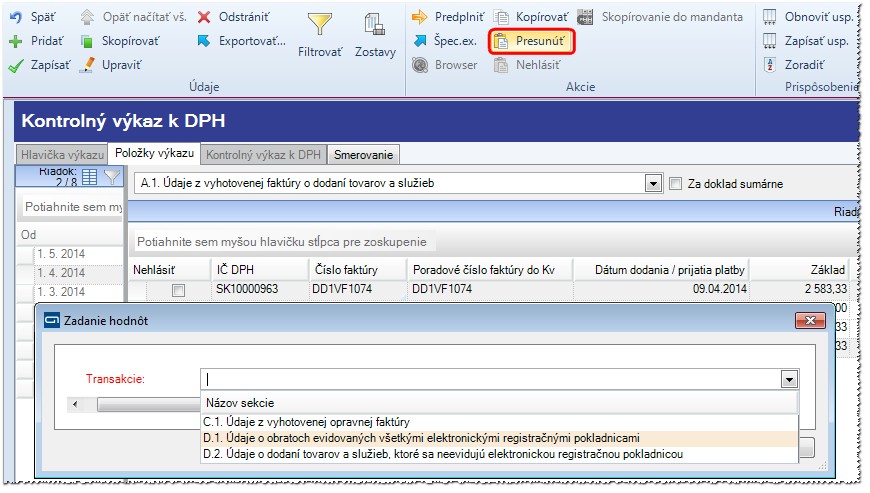Click the Predplniť orange arrow icon
This screenshot has height=493, width=870.
pyautogui.click(x=420, y=17)
